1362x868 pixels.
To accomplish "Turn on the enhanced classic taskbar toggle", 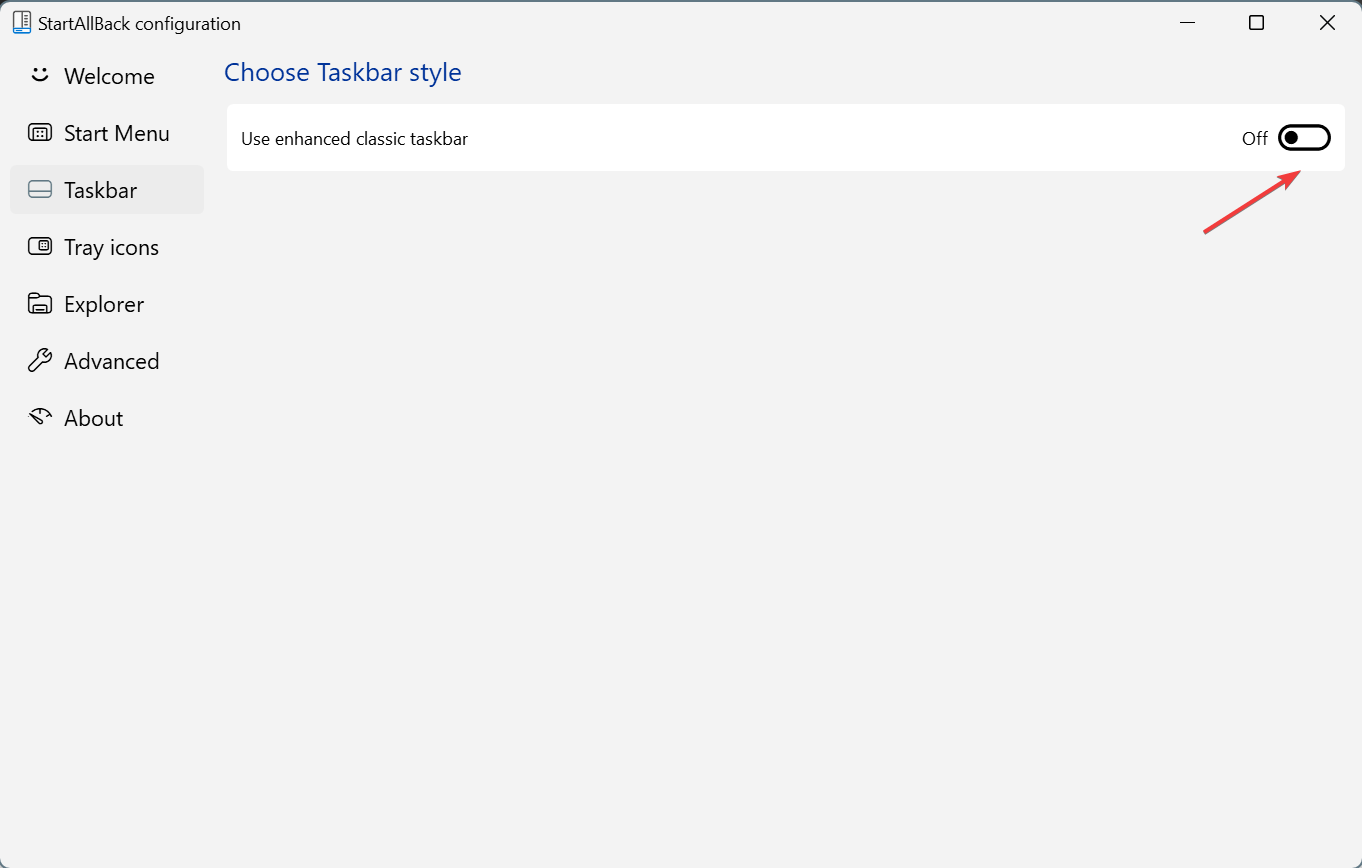I will [x=1304, y=138].
